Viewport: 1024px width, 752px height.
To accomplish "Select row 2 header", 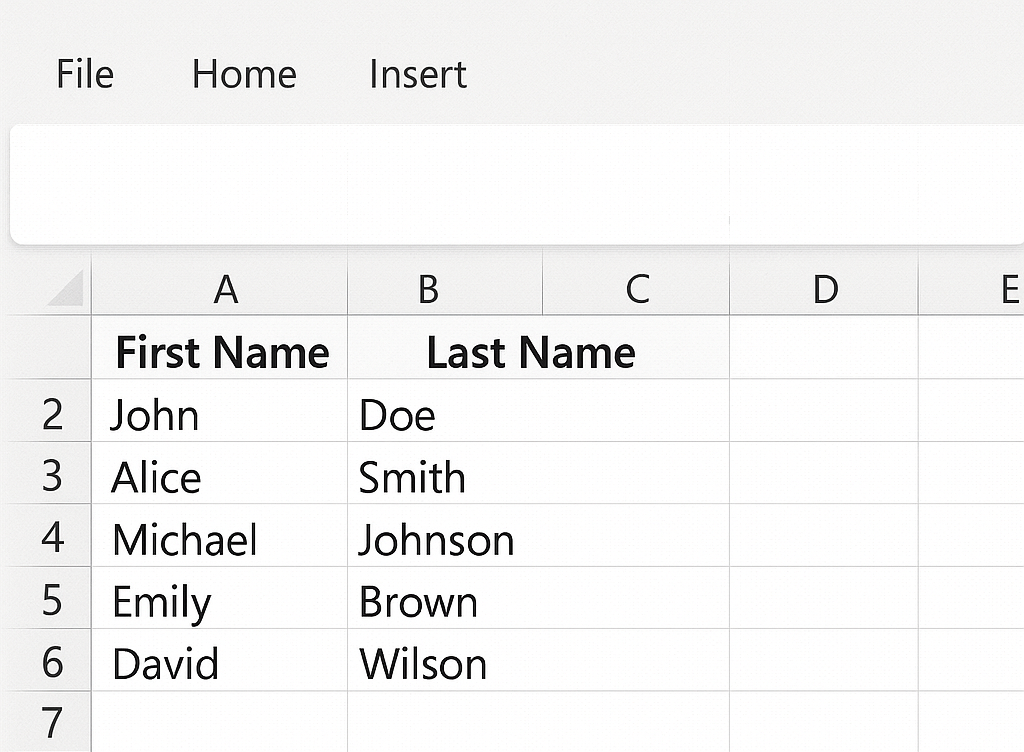I will 52,414.
